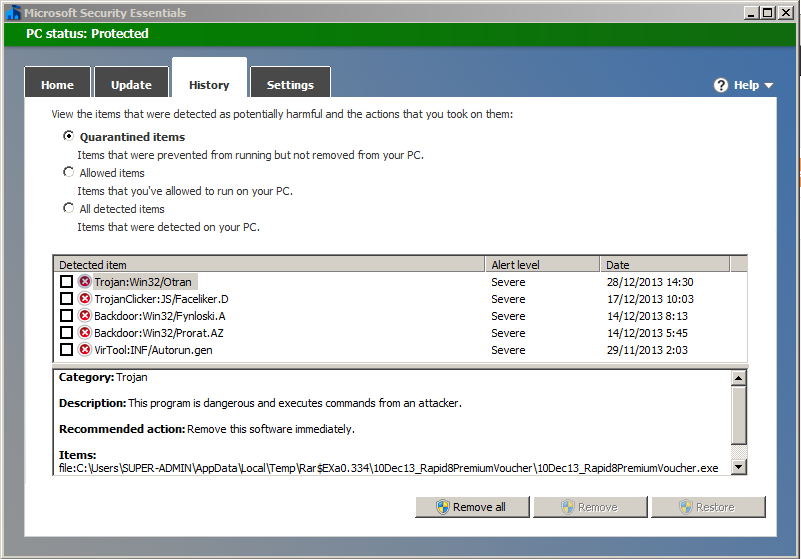Screen dimensions: 801x559
Task: Click the Microsoft Security Essentials title bar icon
Action: [13, 12]
